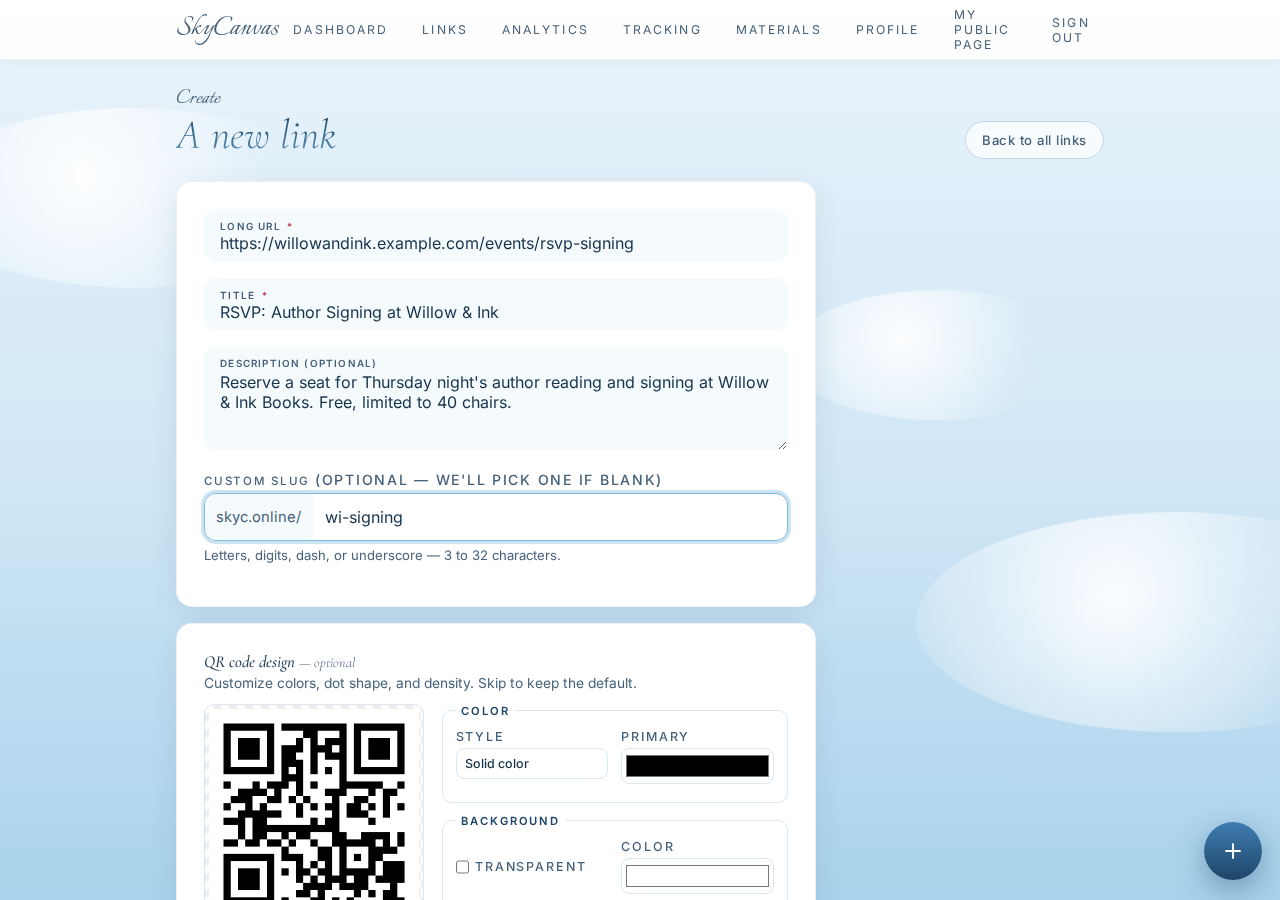Open the floating plus action button
This screenshot has width=1280, height=900.
1233,851
